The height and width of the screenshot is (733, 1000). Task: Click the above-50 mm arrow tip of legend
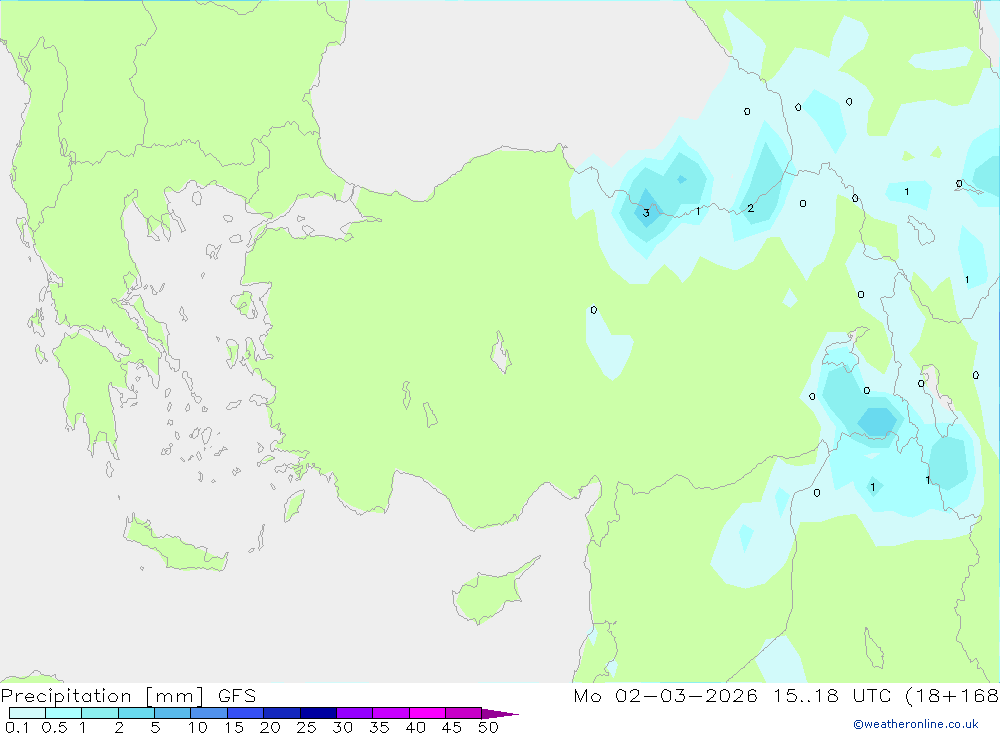click(500, 713)
